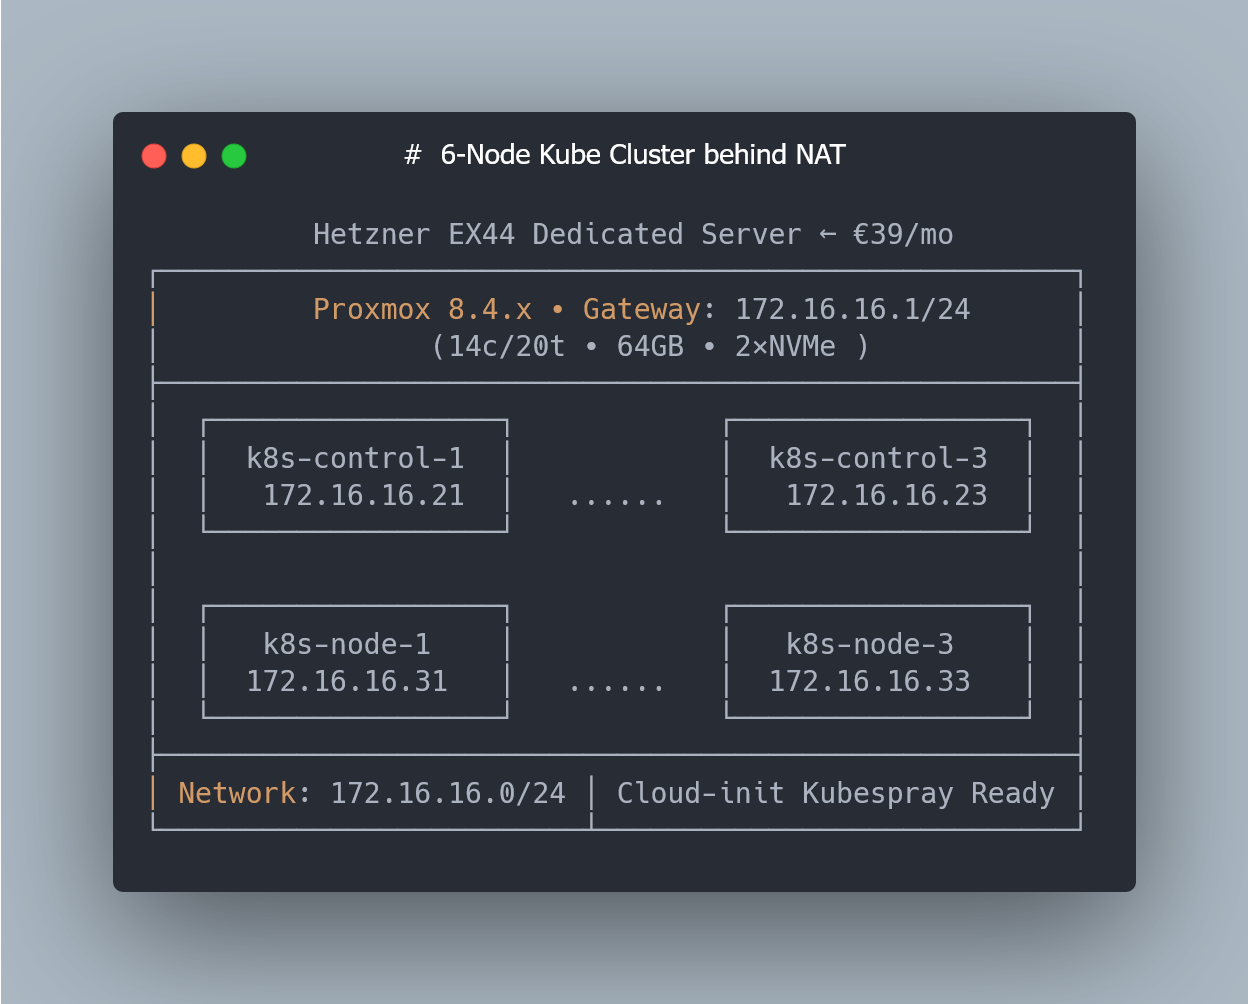The image size is (1248, 1004).
Task: Click the IP address 172.16.16.31
Action: tap(347, 681)
